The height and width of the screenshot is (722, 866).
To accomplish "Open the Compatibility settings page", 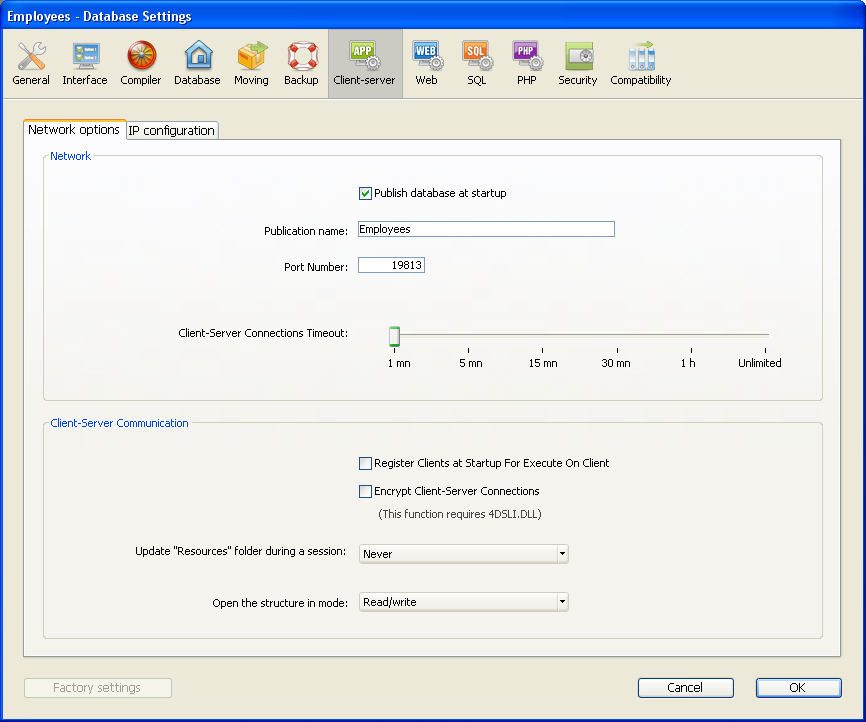I will click(x=641, y=64).
